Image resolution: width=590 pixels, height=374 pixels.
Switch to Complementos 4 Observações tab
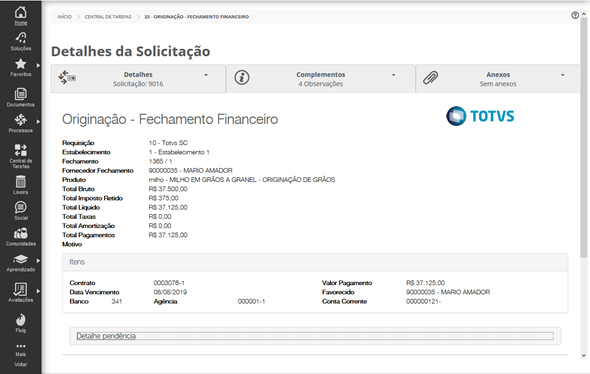tap(321, 79)
